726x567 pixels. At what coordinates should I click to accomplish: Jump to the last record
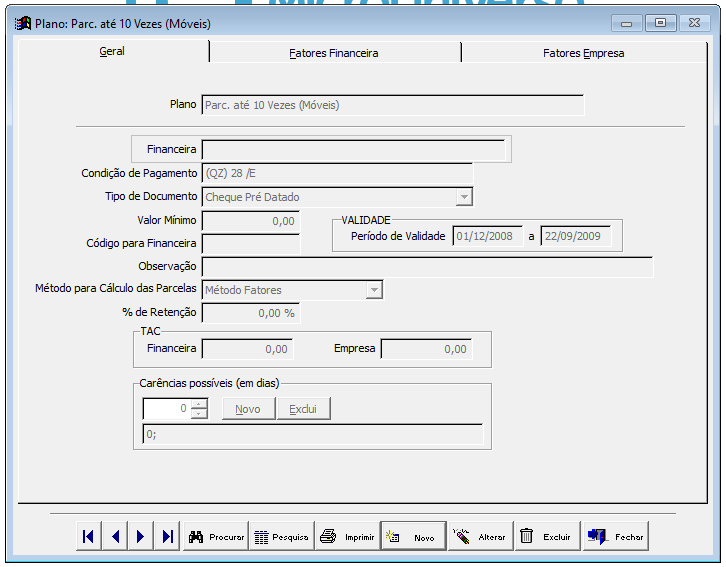167,537
